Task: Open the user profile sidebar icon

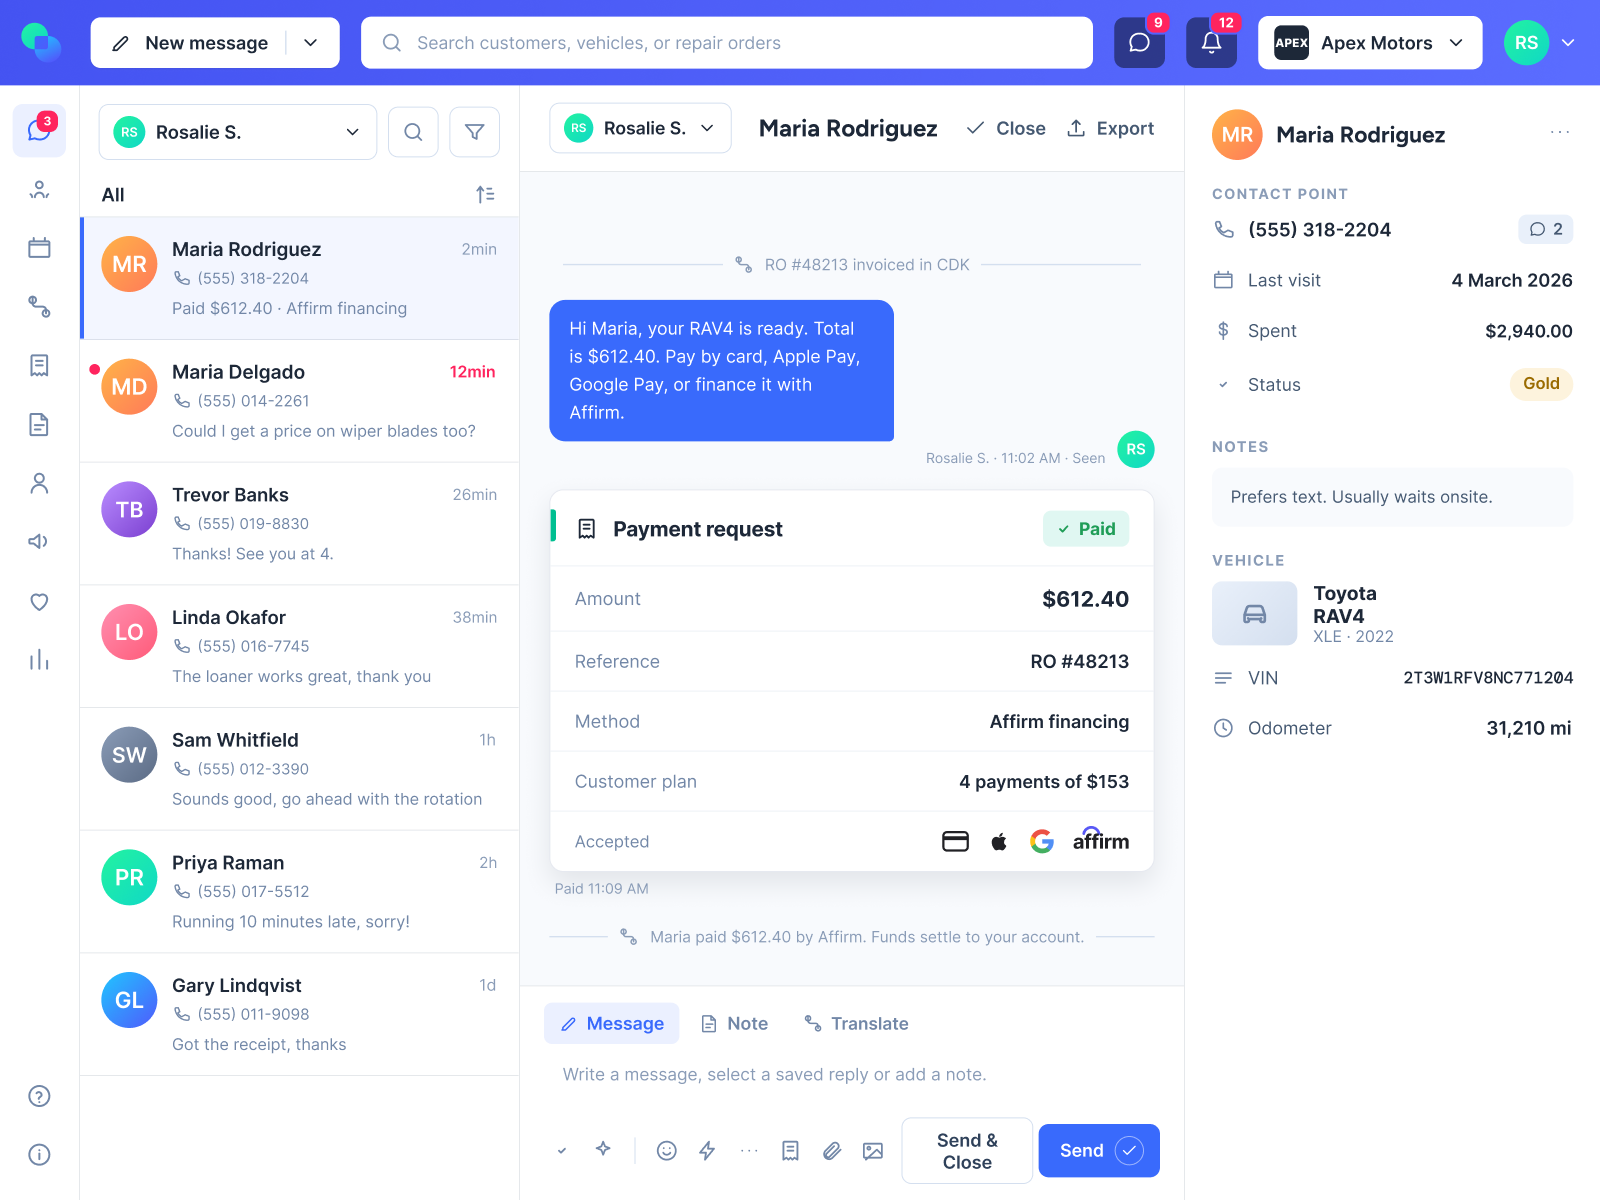Action: click(39, 484)
